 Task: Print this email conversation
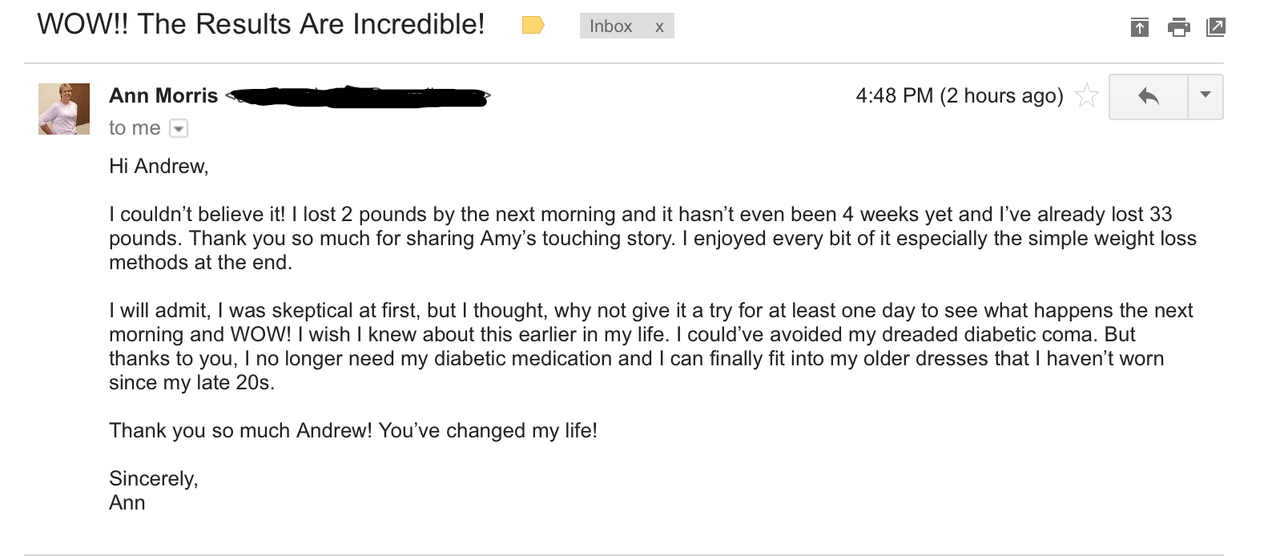pos(1179,27)
